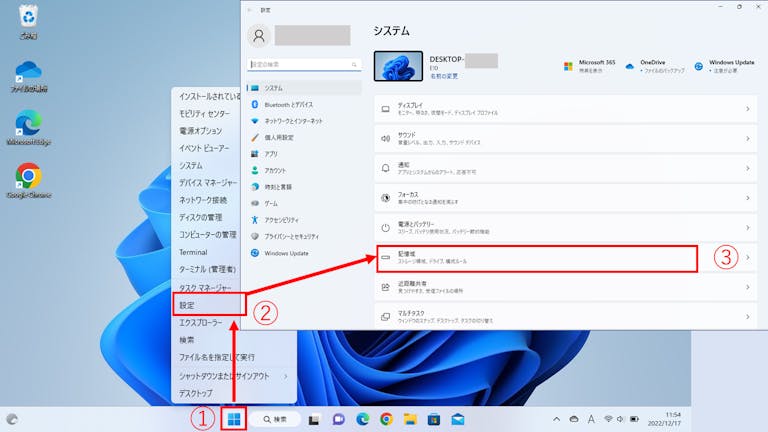Open Microsoft Edge from the taskbar
Screen dimensions: 768x432
362,419
